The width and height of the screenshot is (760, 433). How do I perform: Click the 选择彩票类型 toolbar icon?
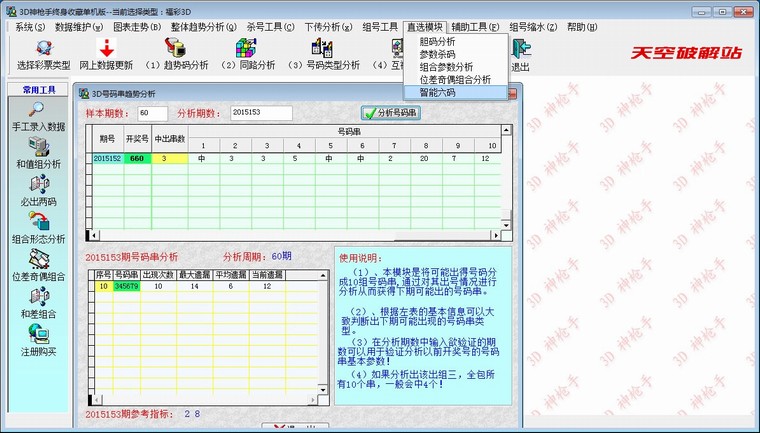[x=44, y=48]
